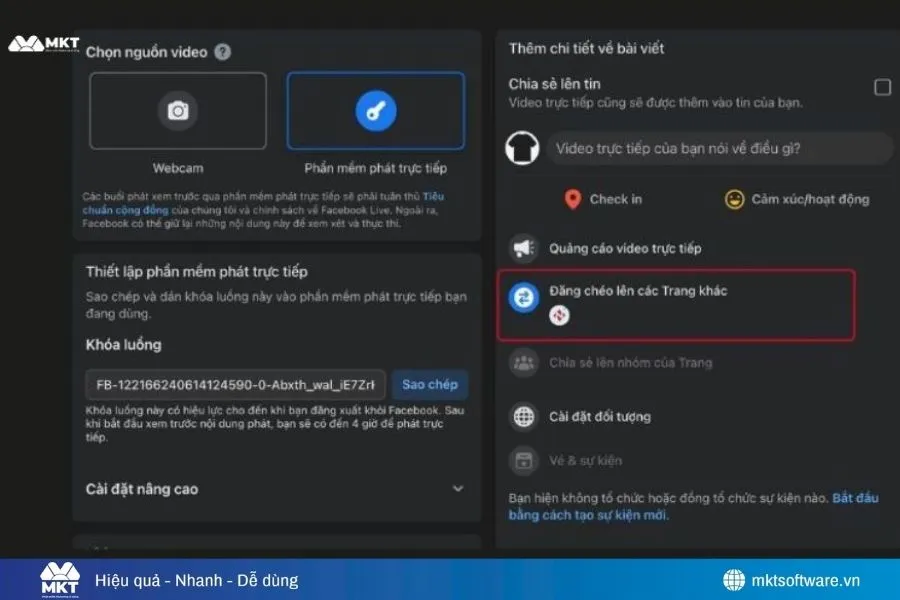Open the Cài đặt đối tượng globe icon
Screen dimensions: 900x600
(x=524, y=416)
